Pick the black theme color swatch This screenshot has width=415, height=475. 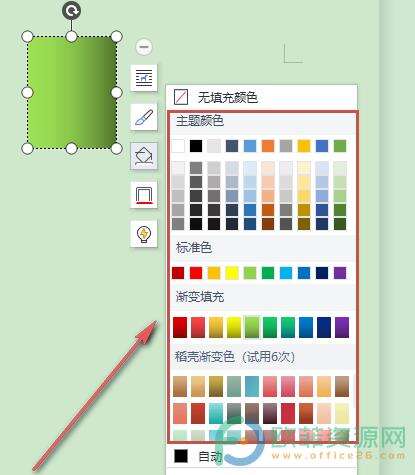coord(196,146)
